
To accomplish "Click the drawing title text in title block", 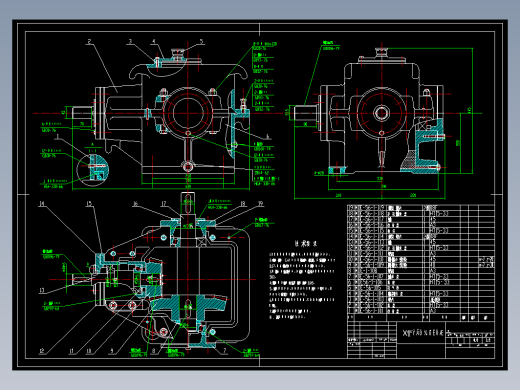I will pyautogui.click(x=423, y=332).
